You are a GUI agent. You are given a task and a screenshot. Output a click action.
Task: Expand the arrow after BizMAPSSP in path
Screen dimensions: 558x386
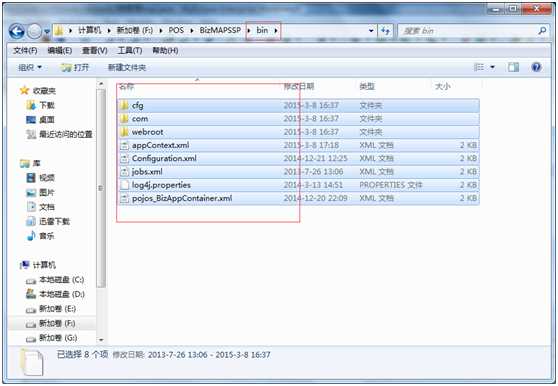click(249, 31)
